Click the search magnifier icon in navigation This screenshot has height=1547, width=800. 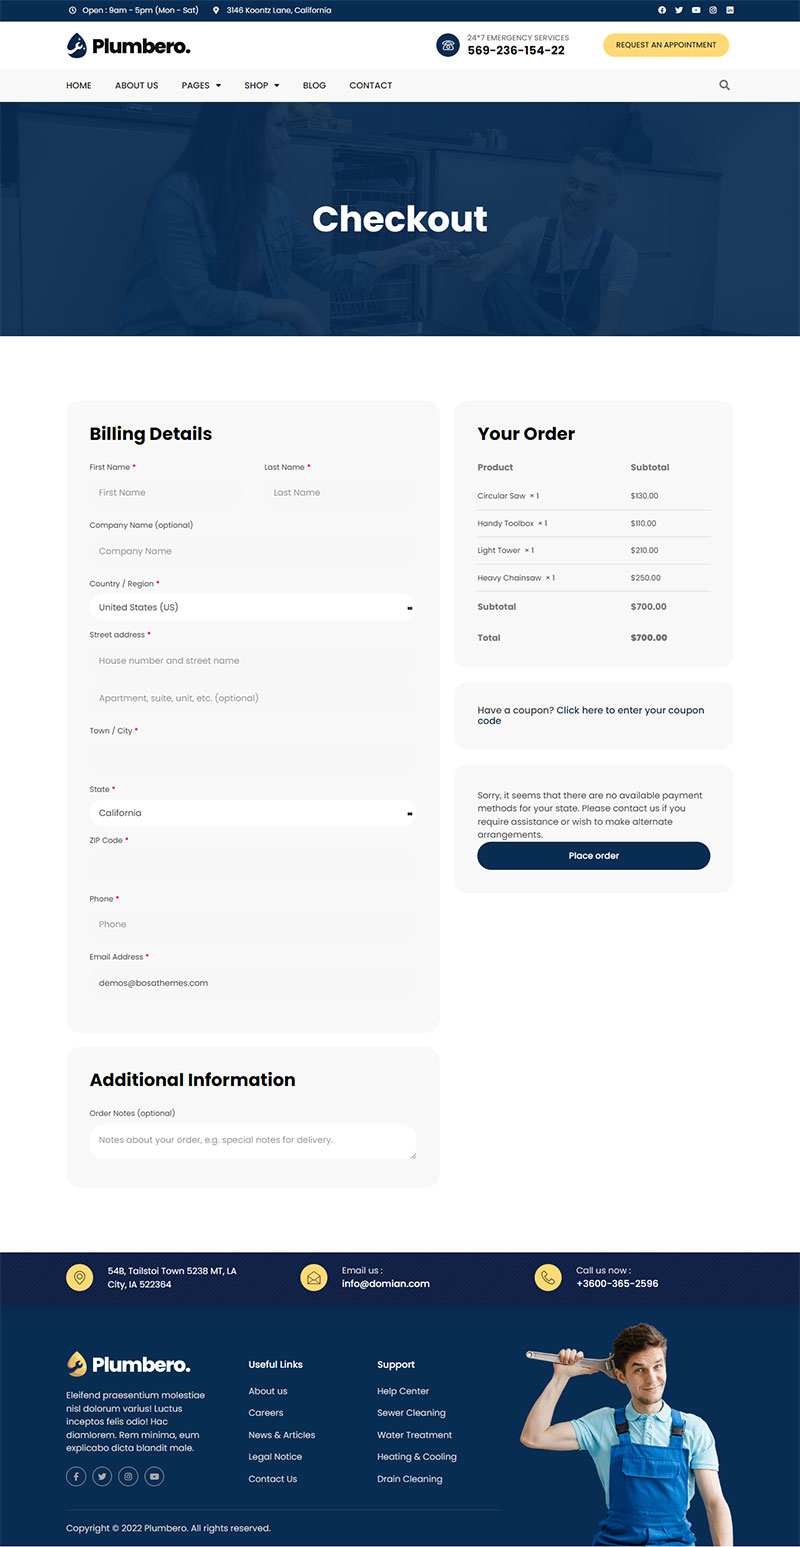coord(724,85)
